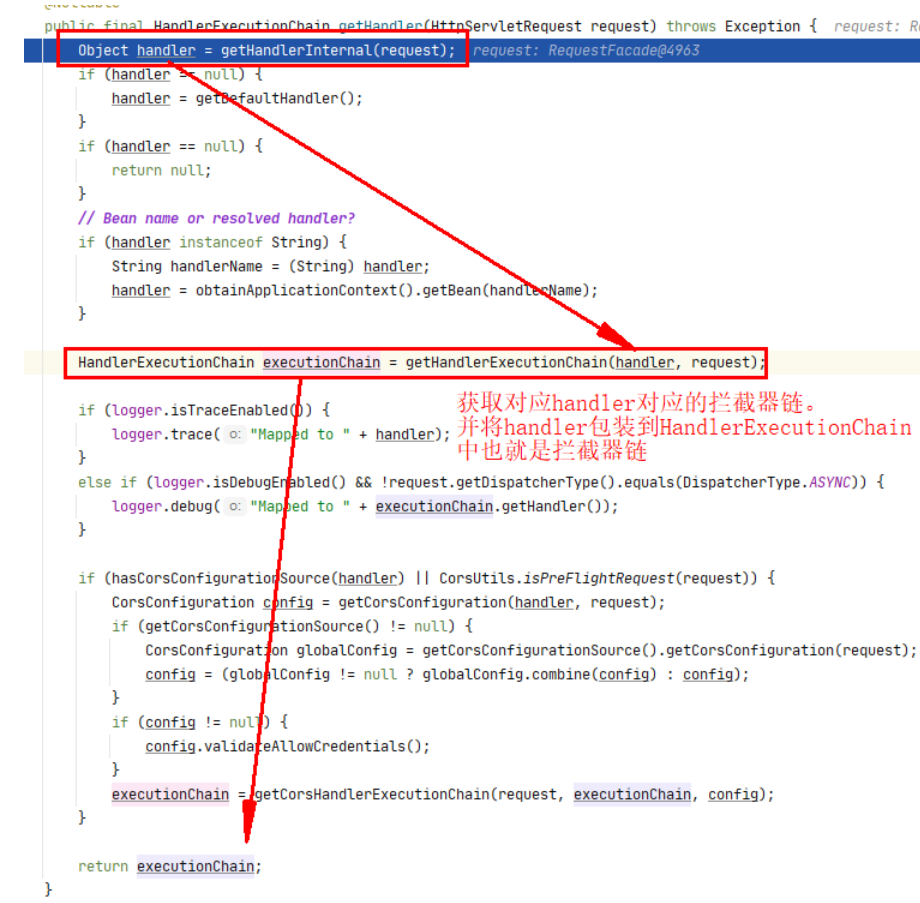Click executionChain.getHandler() in debug line
This screenshot has width=920, height=903.
(488, 507)
